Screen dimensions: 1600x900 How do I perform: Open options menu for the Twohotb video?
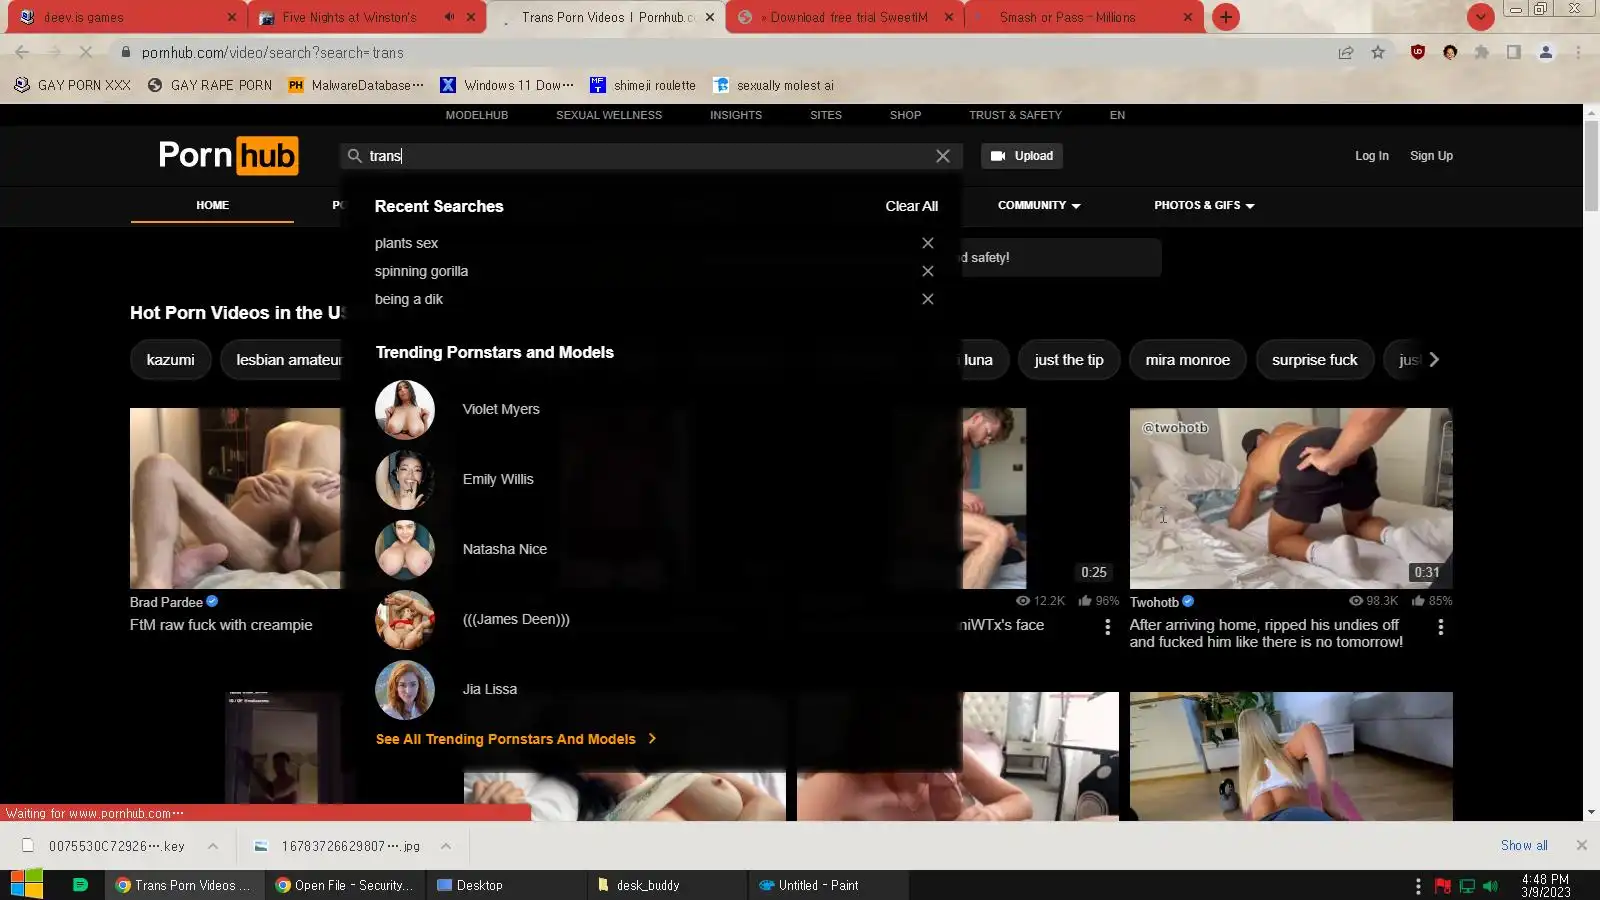click(1441, 627)
